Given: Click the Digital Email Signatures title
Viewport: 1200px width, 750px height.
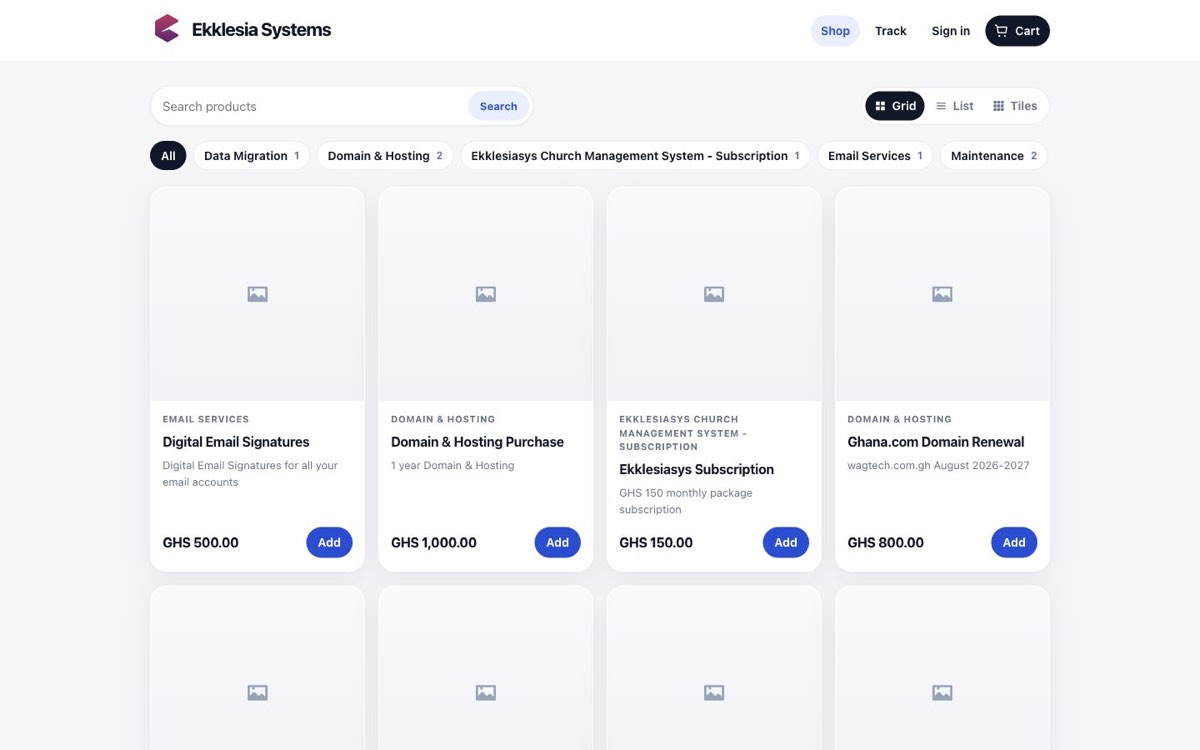Looking at the screenshot, I should tap(236, 442).
